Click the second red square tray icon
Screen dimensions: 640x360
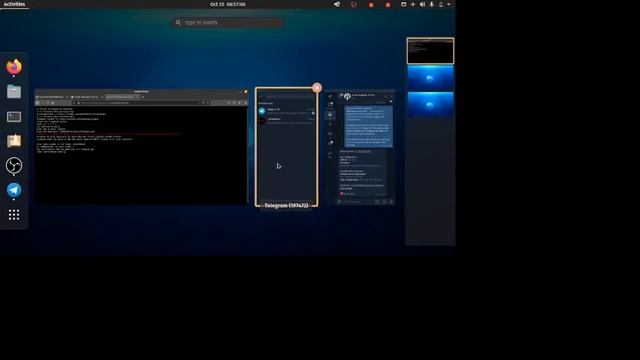click(388, 4)
